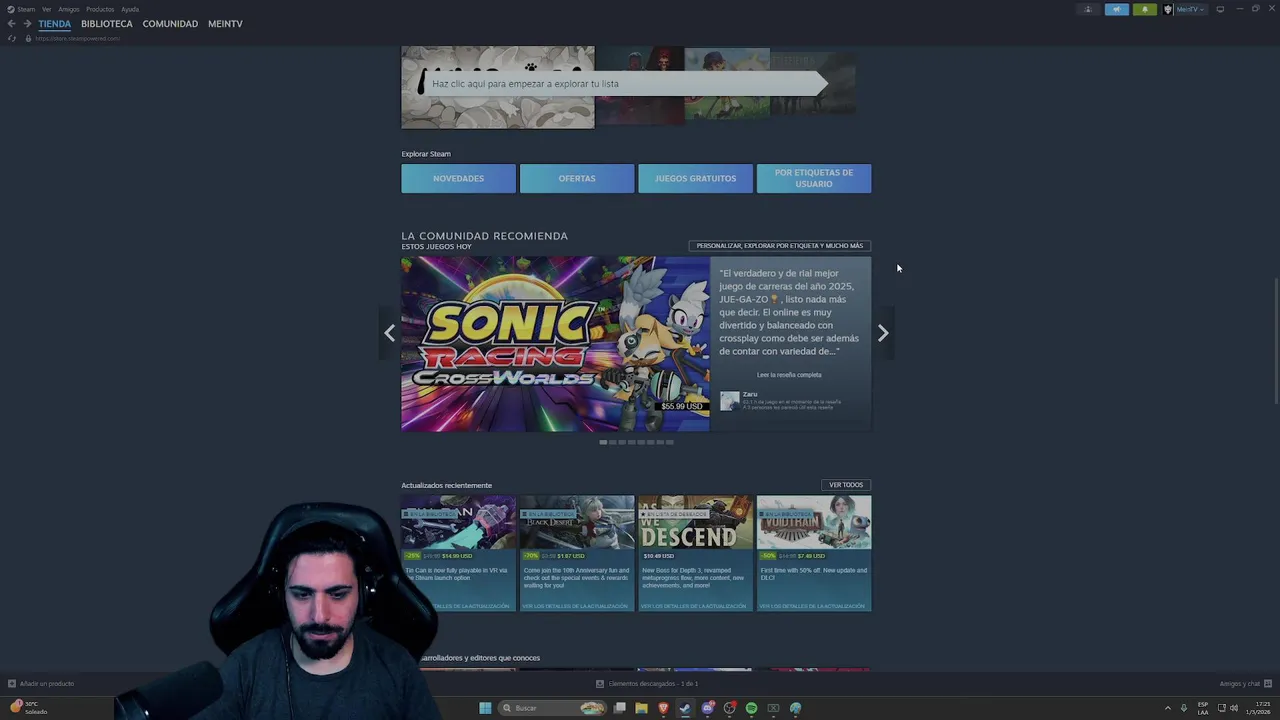The height and width of the screenshot is (720, 1280).
Task: Click Elementos descargados status text
Action: [653, 684]
